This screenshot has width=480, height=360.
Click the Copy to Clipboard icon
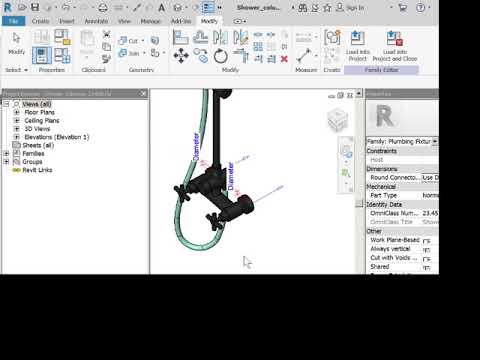[x=106, y=46]
